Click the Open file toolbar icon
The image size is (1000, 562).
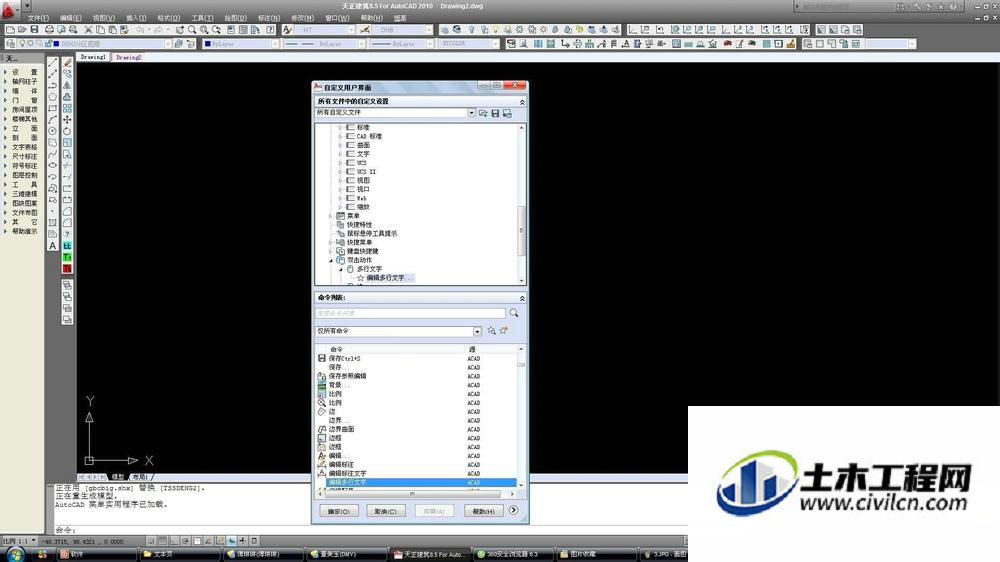coord(22,29)
